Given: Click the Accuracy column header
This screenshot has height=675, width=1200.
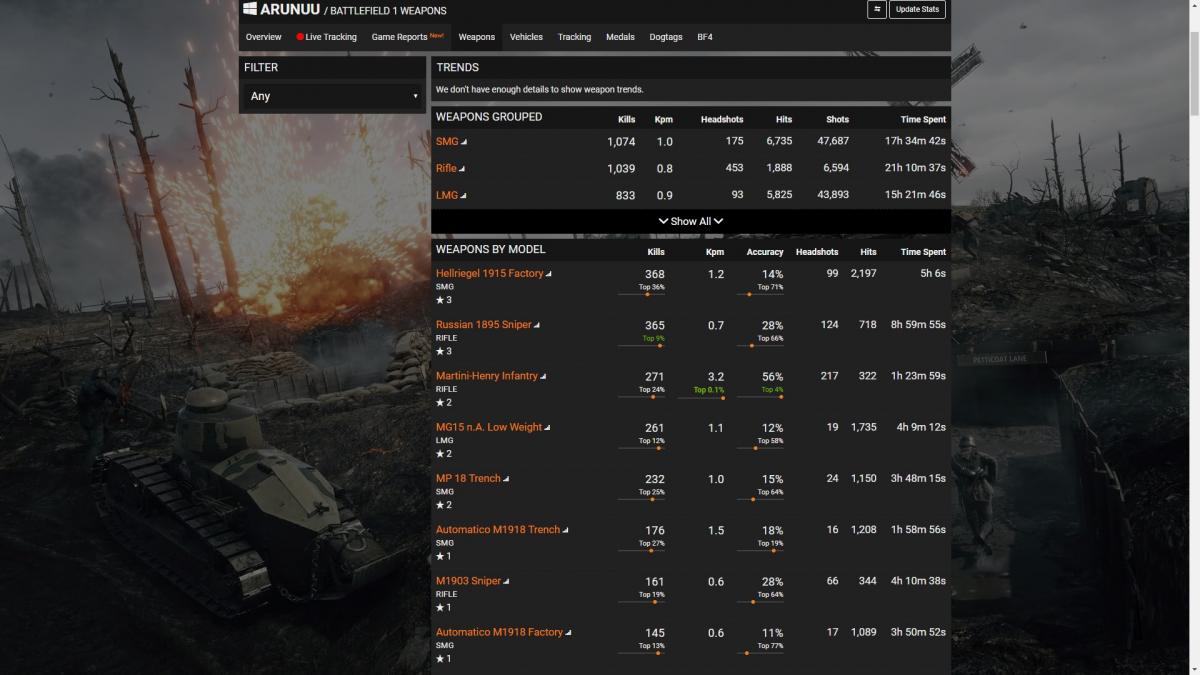Looking at the screenshot, I should (765, 252).
